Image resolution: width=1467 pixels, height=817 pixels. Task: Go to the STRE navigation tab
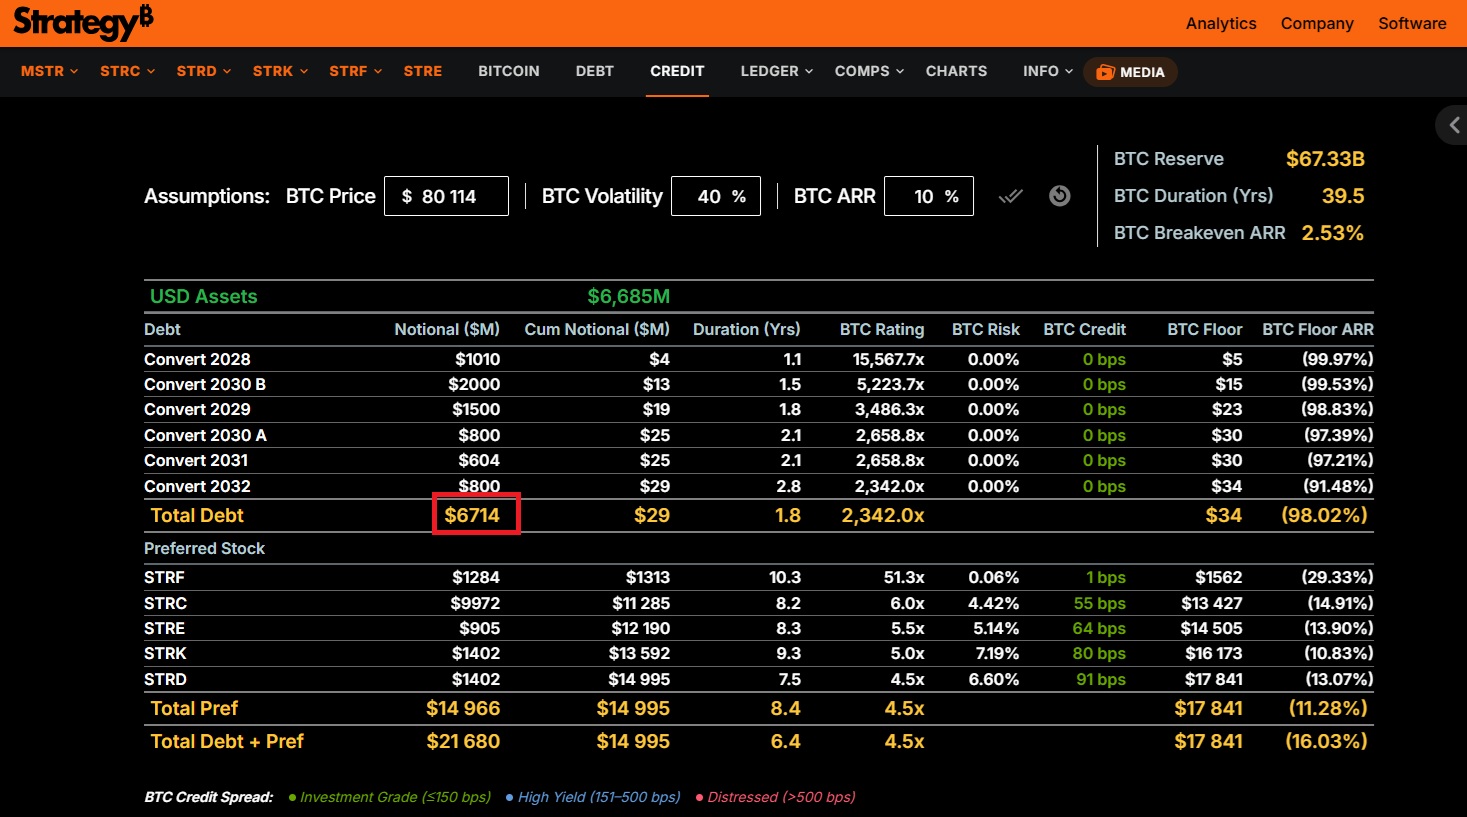coord(423,71)
